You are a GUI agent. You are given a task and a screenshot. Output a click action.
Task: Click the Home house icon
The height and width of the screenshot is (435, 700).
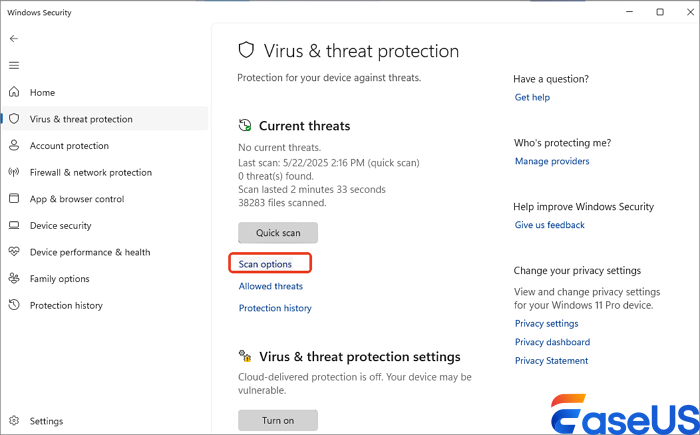pyautogui.click(x=14, y=93)
